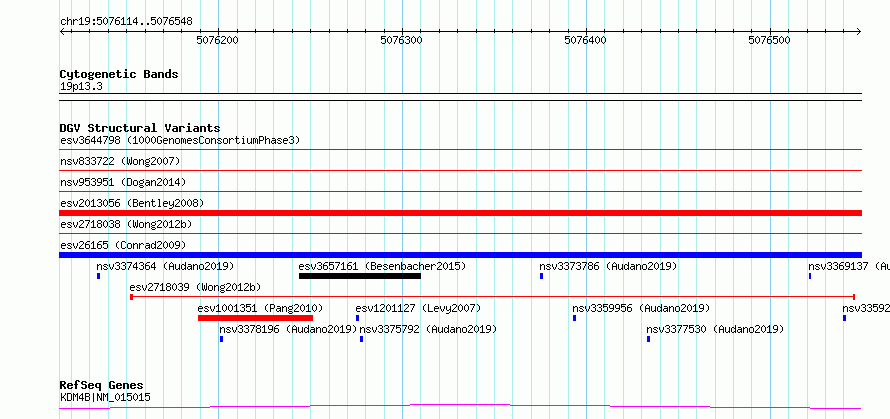Click the 19p13.3 band label
Screen dimensions: 890x419
[x=81, y=87]
